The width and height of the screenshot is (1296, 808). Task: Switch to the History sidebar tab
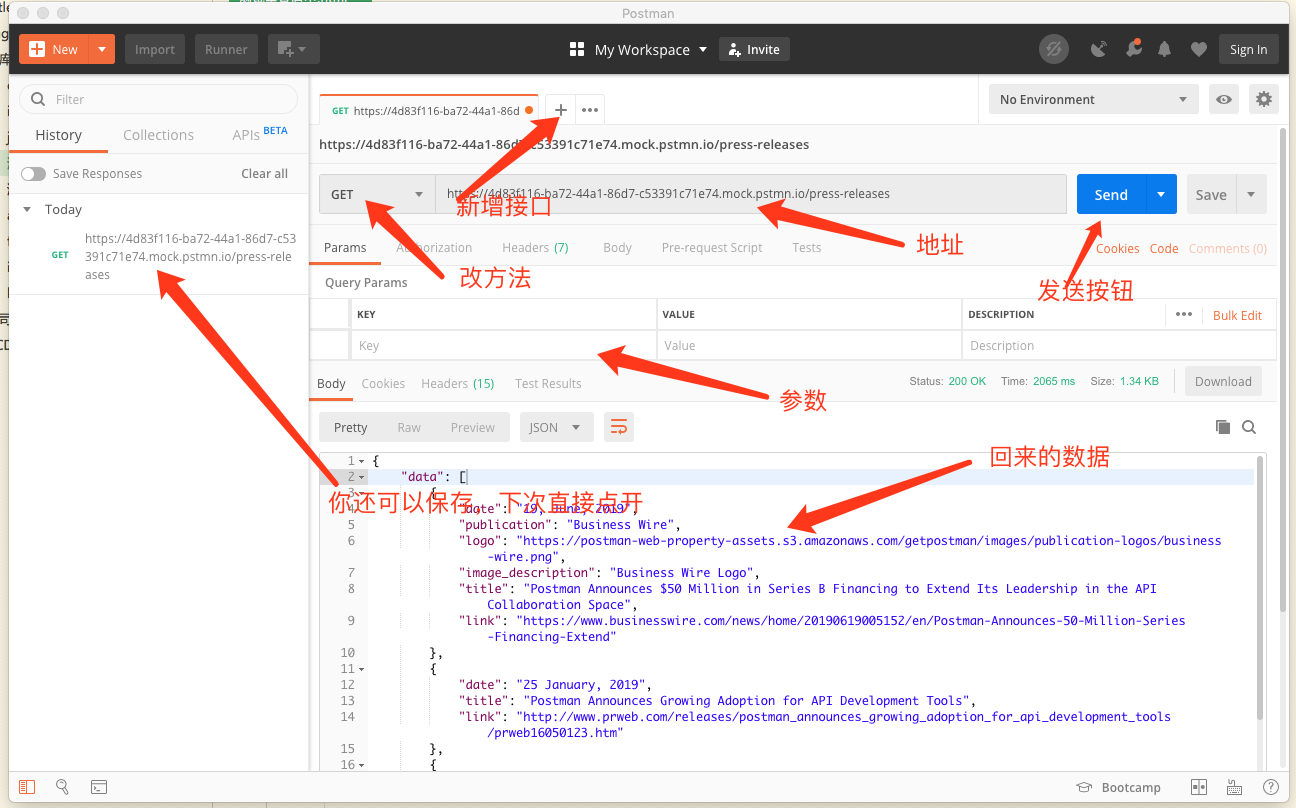59,135
